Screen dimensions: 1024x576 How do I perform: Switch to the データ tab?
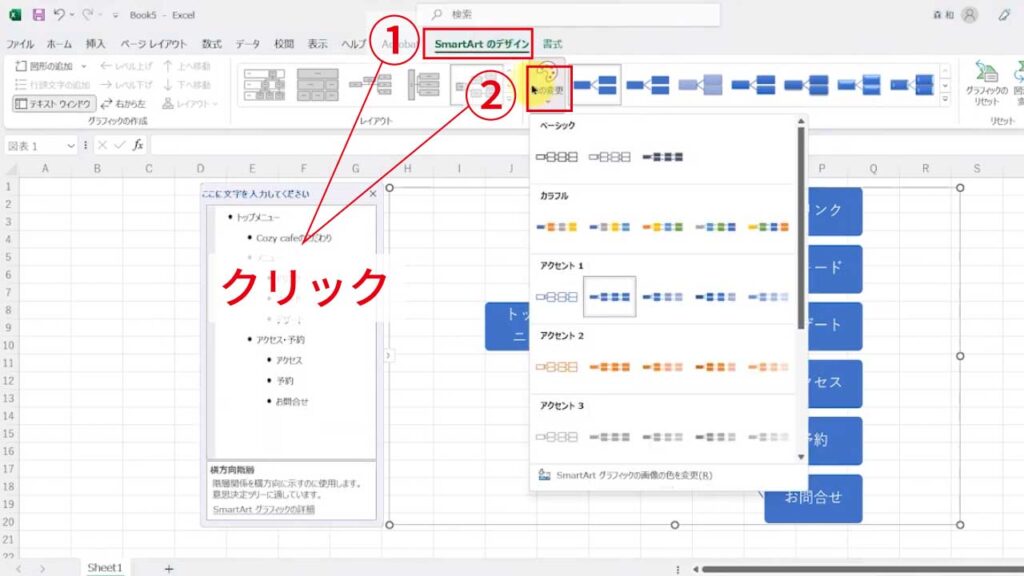(x=248, y=44)
